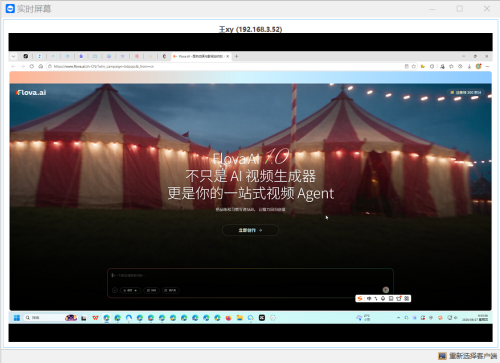500x363 pixels.
Task: Show hidden system tray icons
Action: (398, 318)
